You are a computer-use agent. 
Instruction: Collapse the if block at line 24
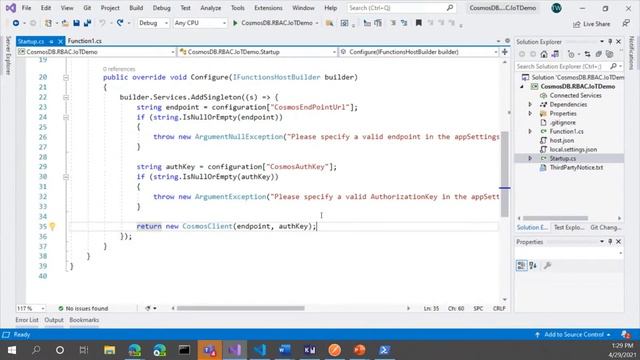66,117
